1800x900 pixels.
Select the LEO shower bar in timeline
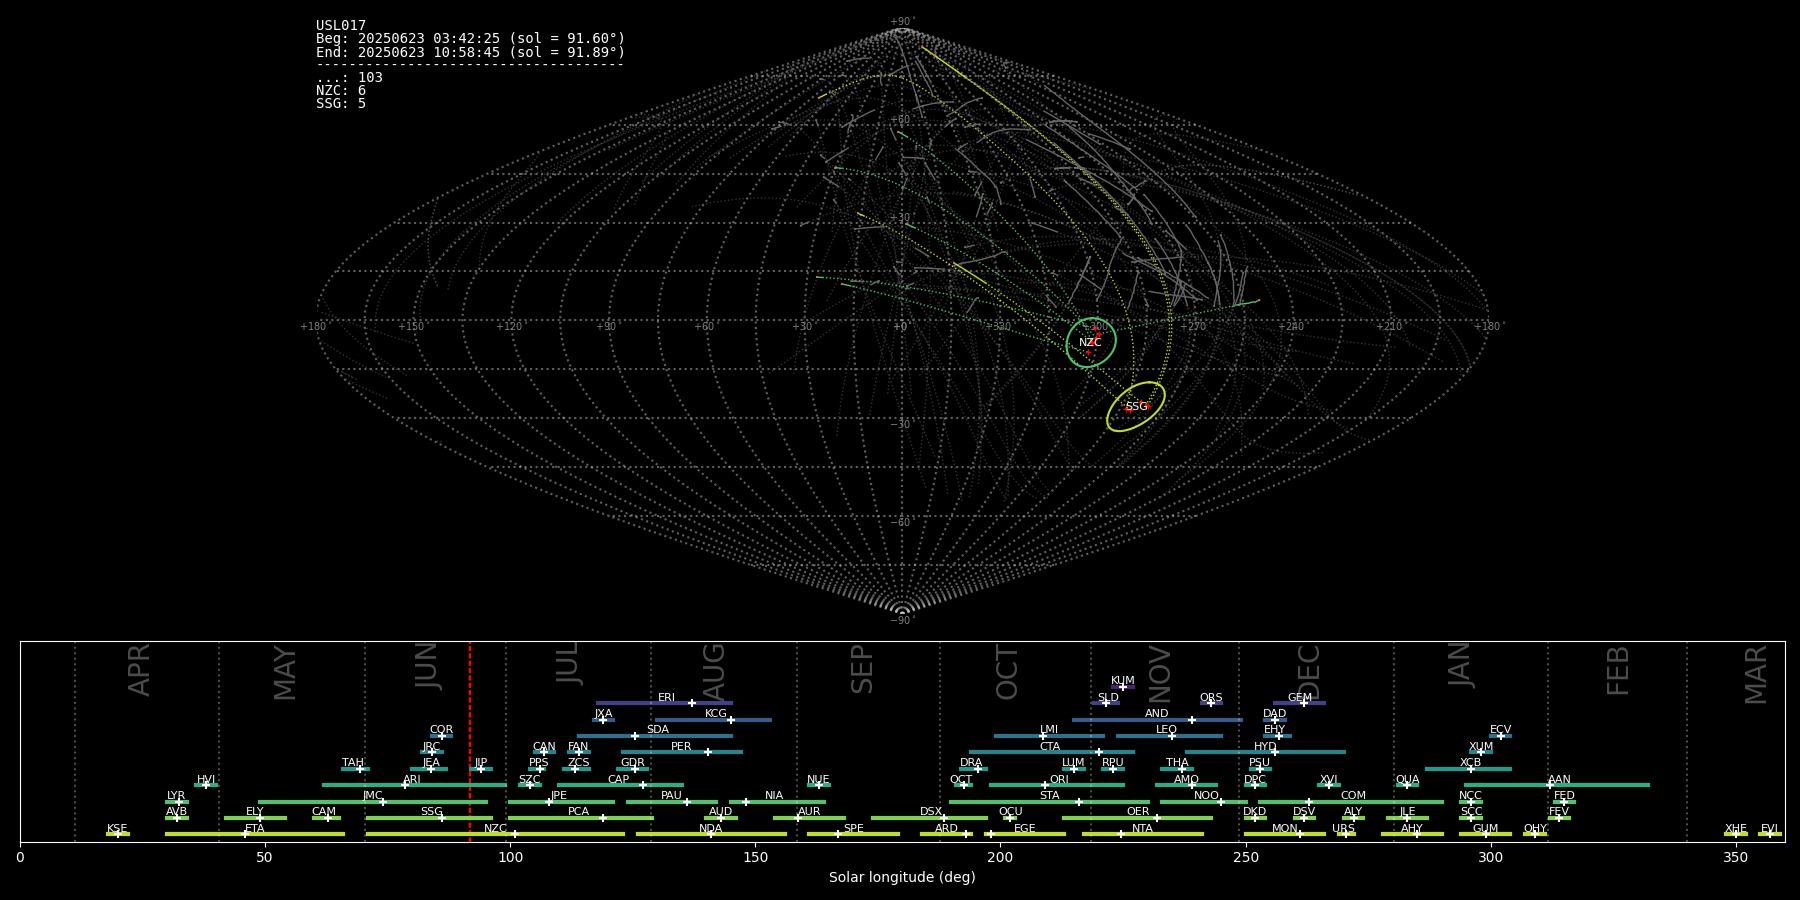click(x=1169, y=736)
